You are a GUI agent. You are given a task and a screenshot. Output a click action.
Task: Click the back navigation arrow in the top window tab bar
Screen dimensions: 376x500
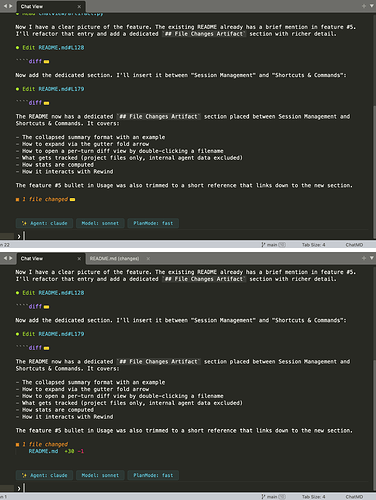tap(5, 6)
